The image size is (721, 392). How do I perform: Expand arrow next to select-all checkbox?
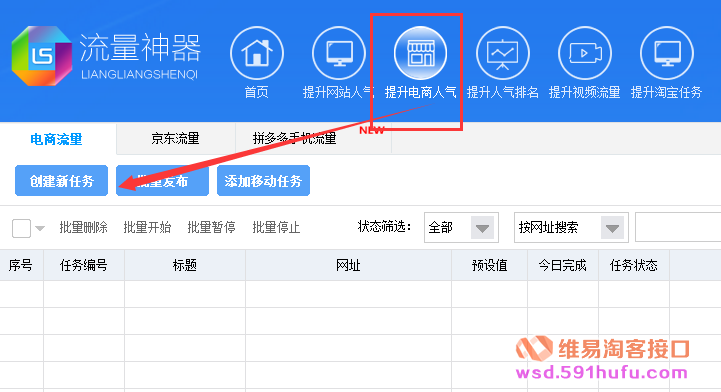40,228
